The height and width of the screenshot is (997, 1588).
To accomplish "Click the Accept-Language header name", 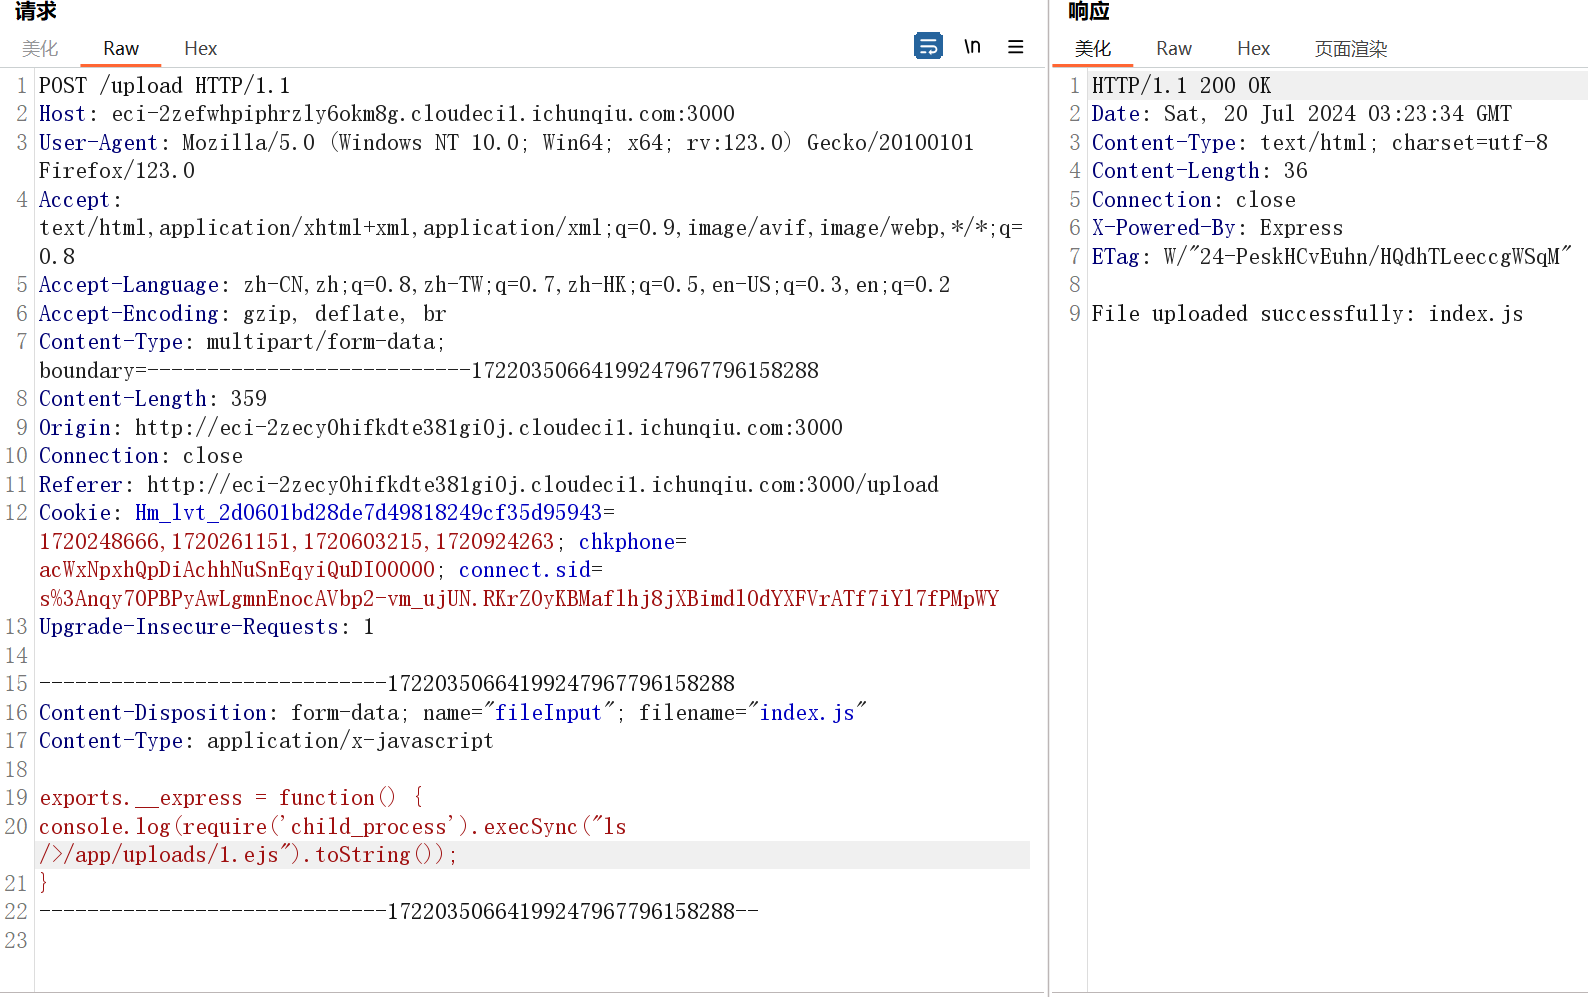I will (x=129, y=285).
